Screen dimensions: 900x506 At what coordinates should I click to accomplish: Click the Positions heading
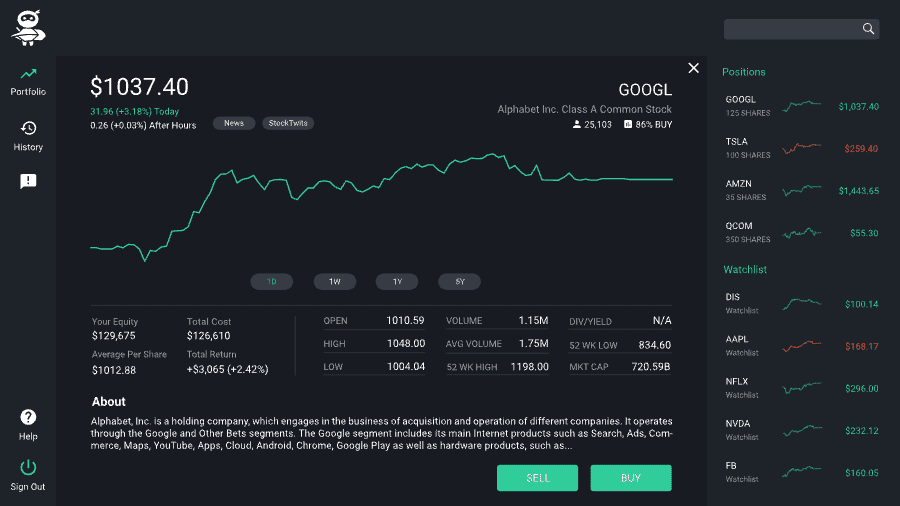[743, 72]
